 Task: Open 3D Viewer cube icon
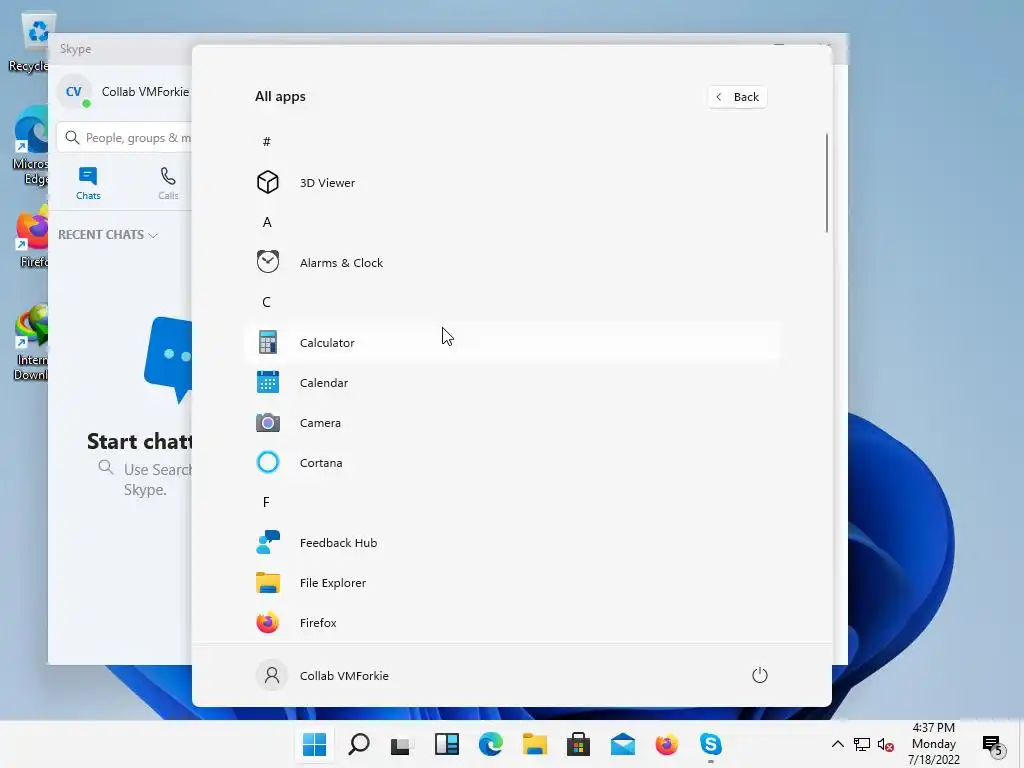pyautogui.click(x=268, y=182)
